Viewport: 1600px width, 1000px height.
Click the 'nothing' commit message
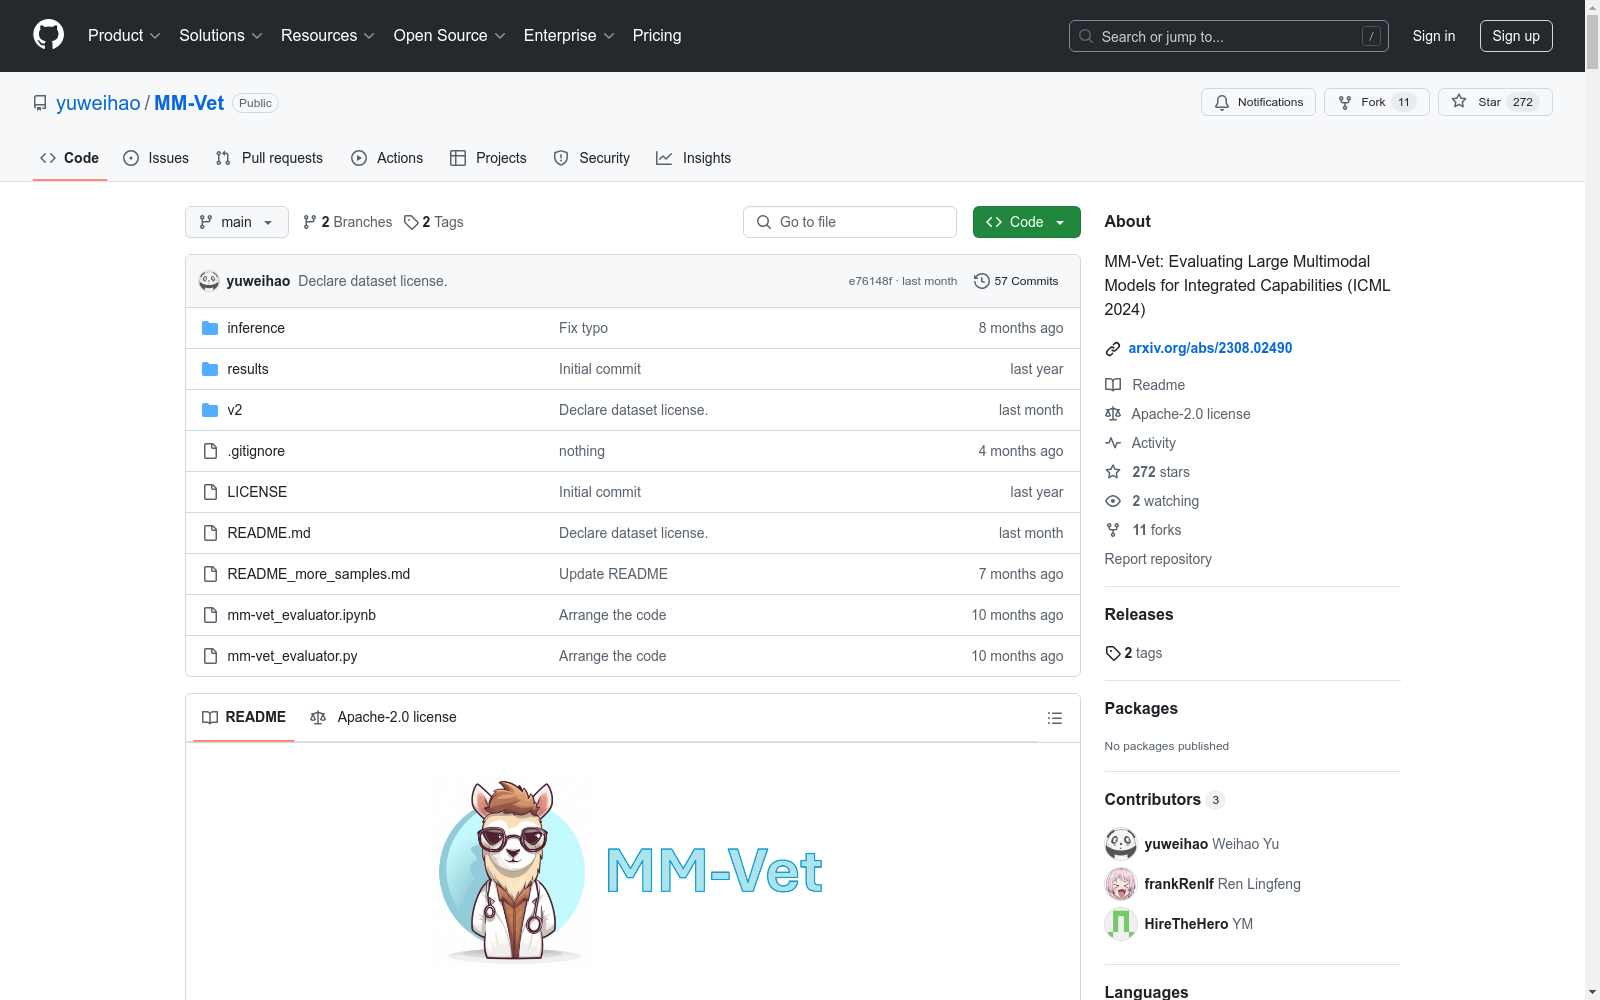coord(582,451)
